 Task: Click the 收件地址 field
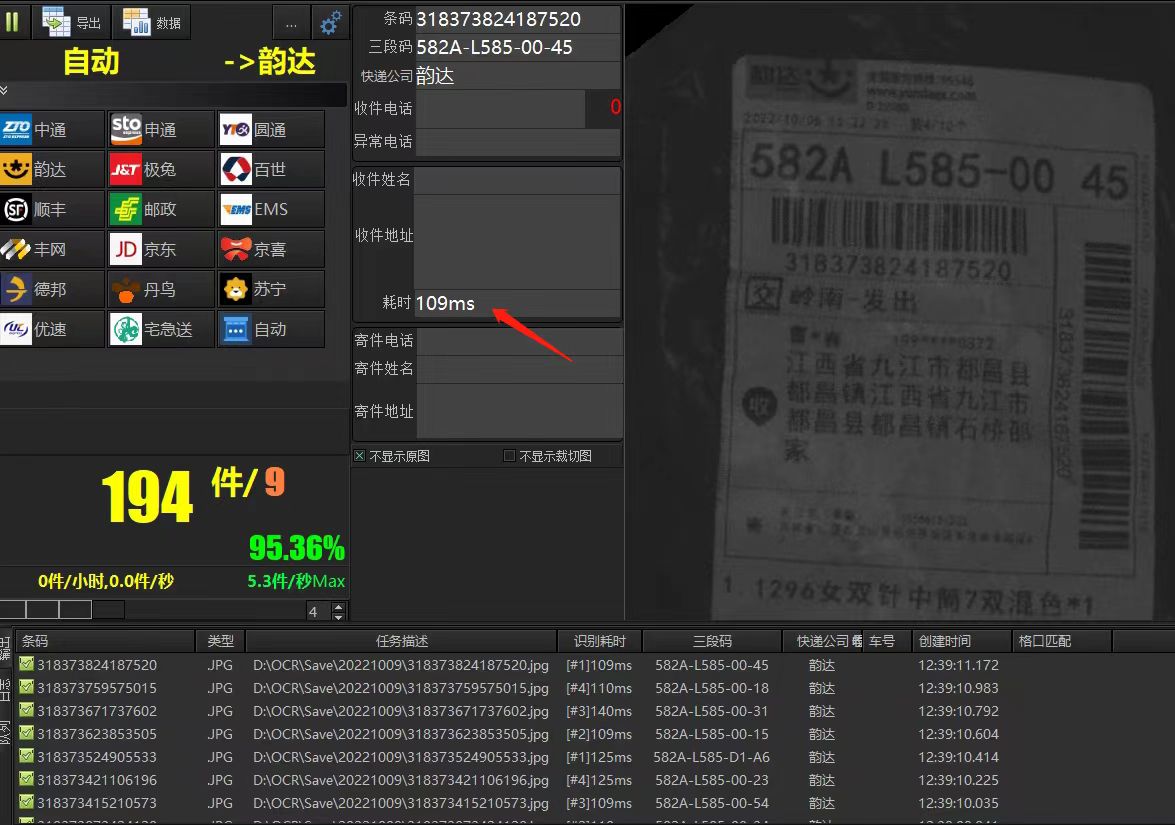pyautogui.click(x=517, y=241)
